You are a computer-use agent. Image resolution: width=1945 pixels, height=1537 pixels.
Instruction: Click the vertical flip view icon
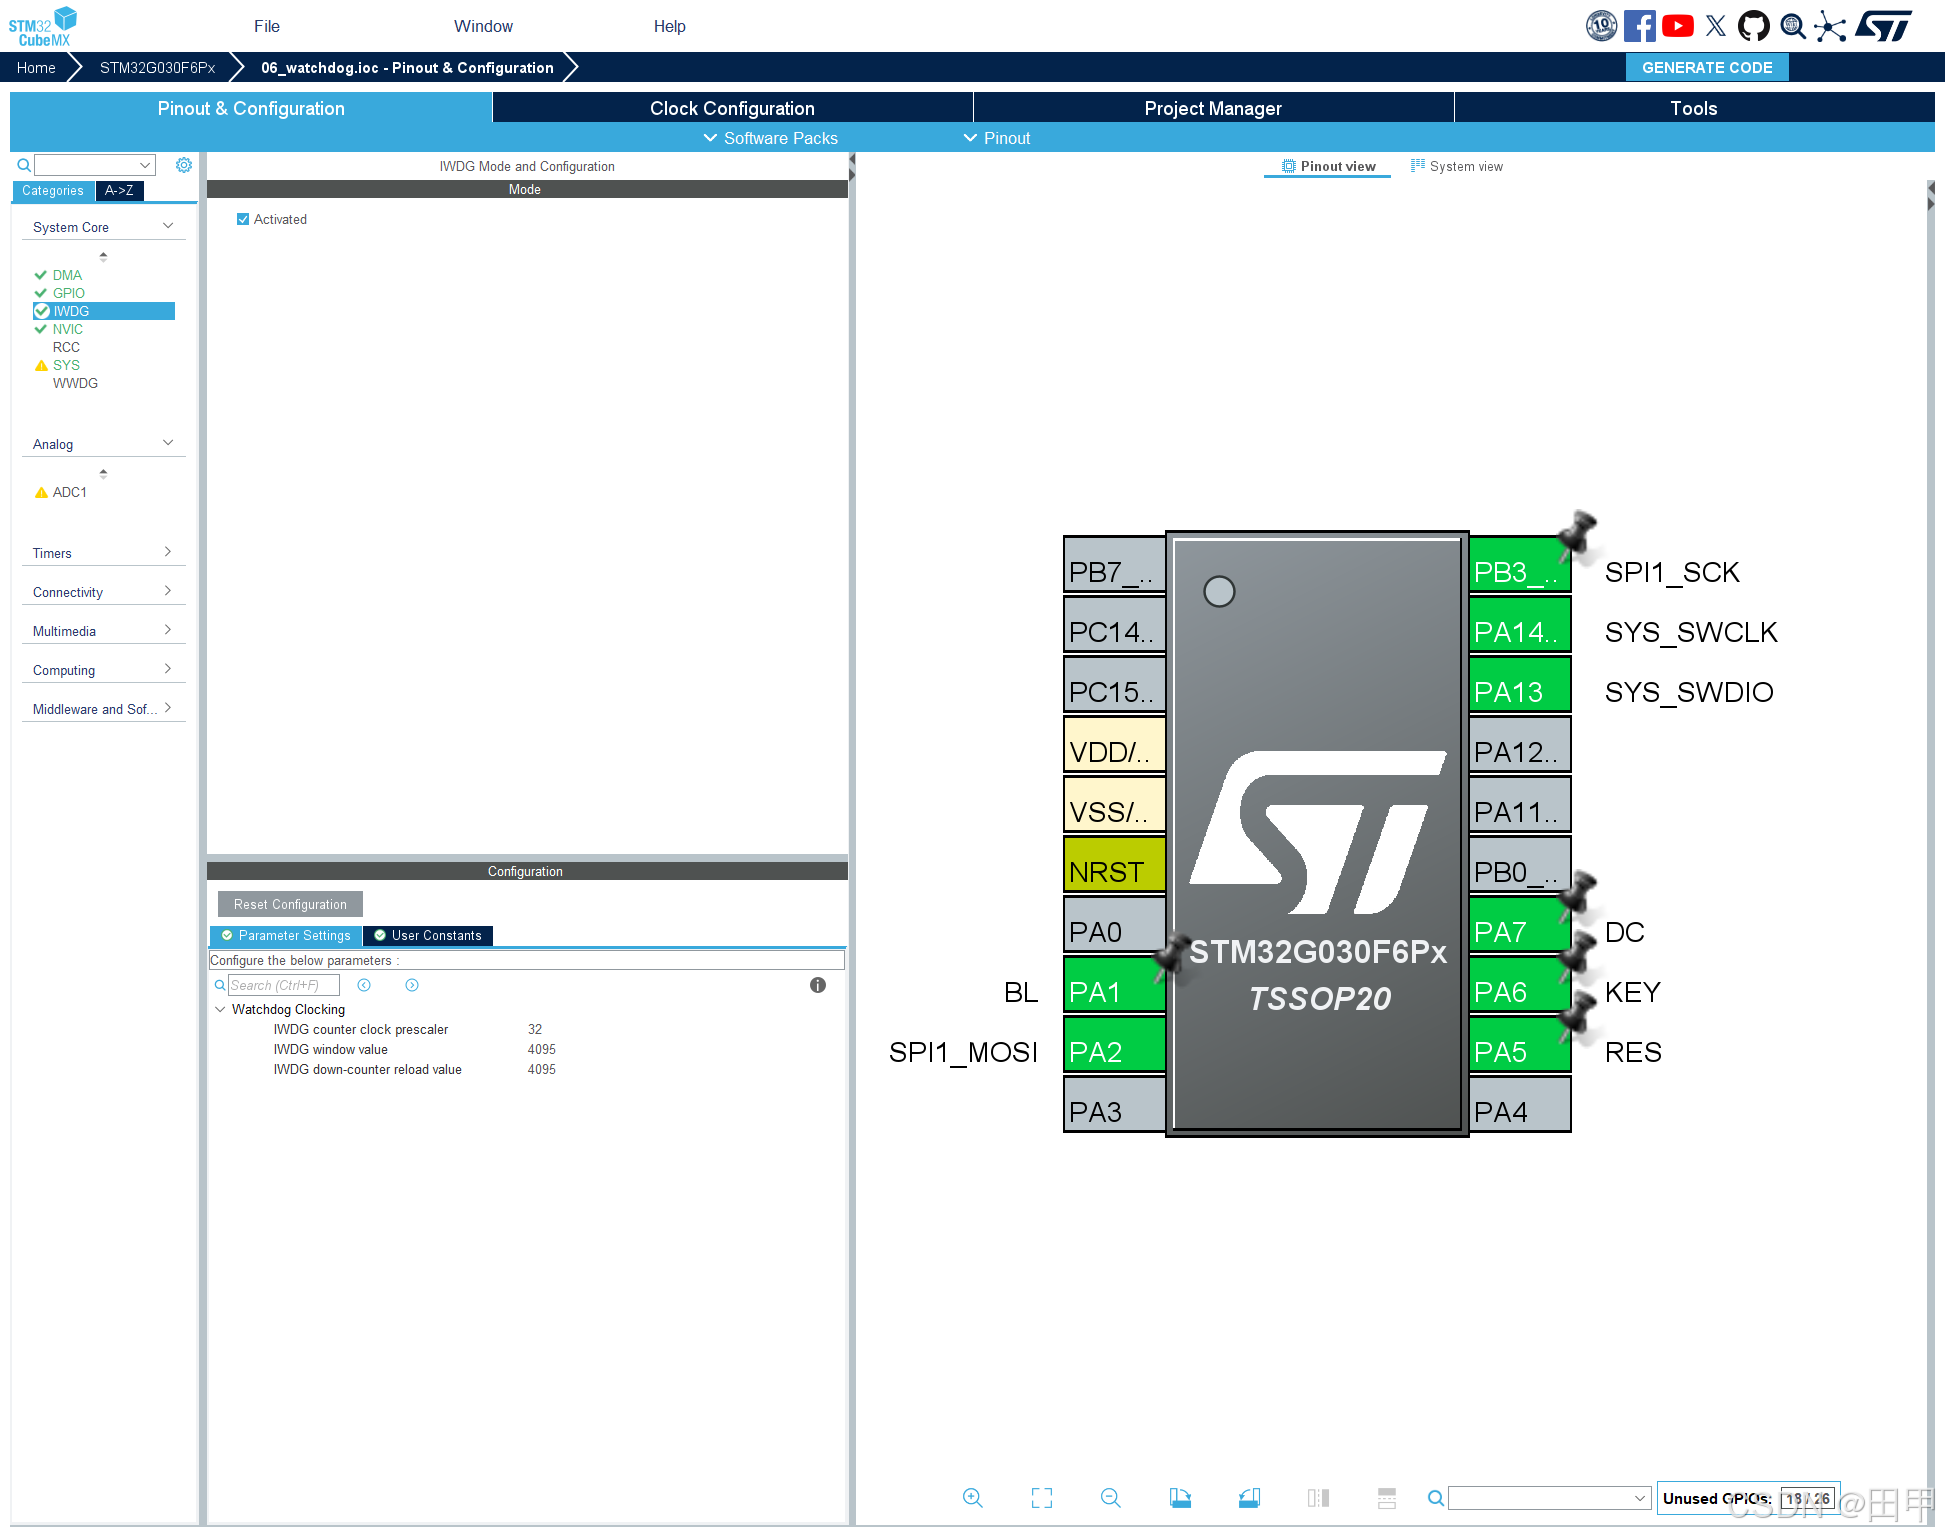(x=1318, y=1498)
